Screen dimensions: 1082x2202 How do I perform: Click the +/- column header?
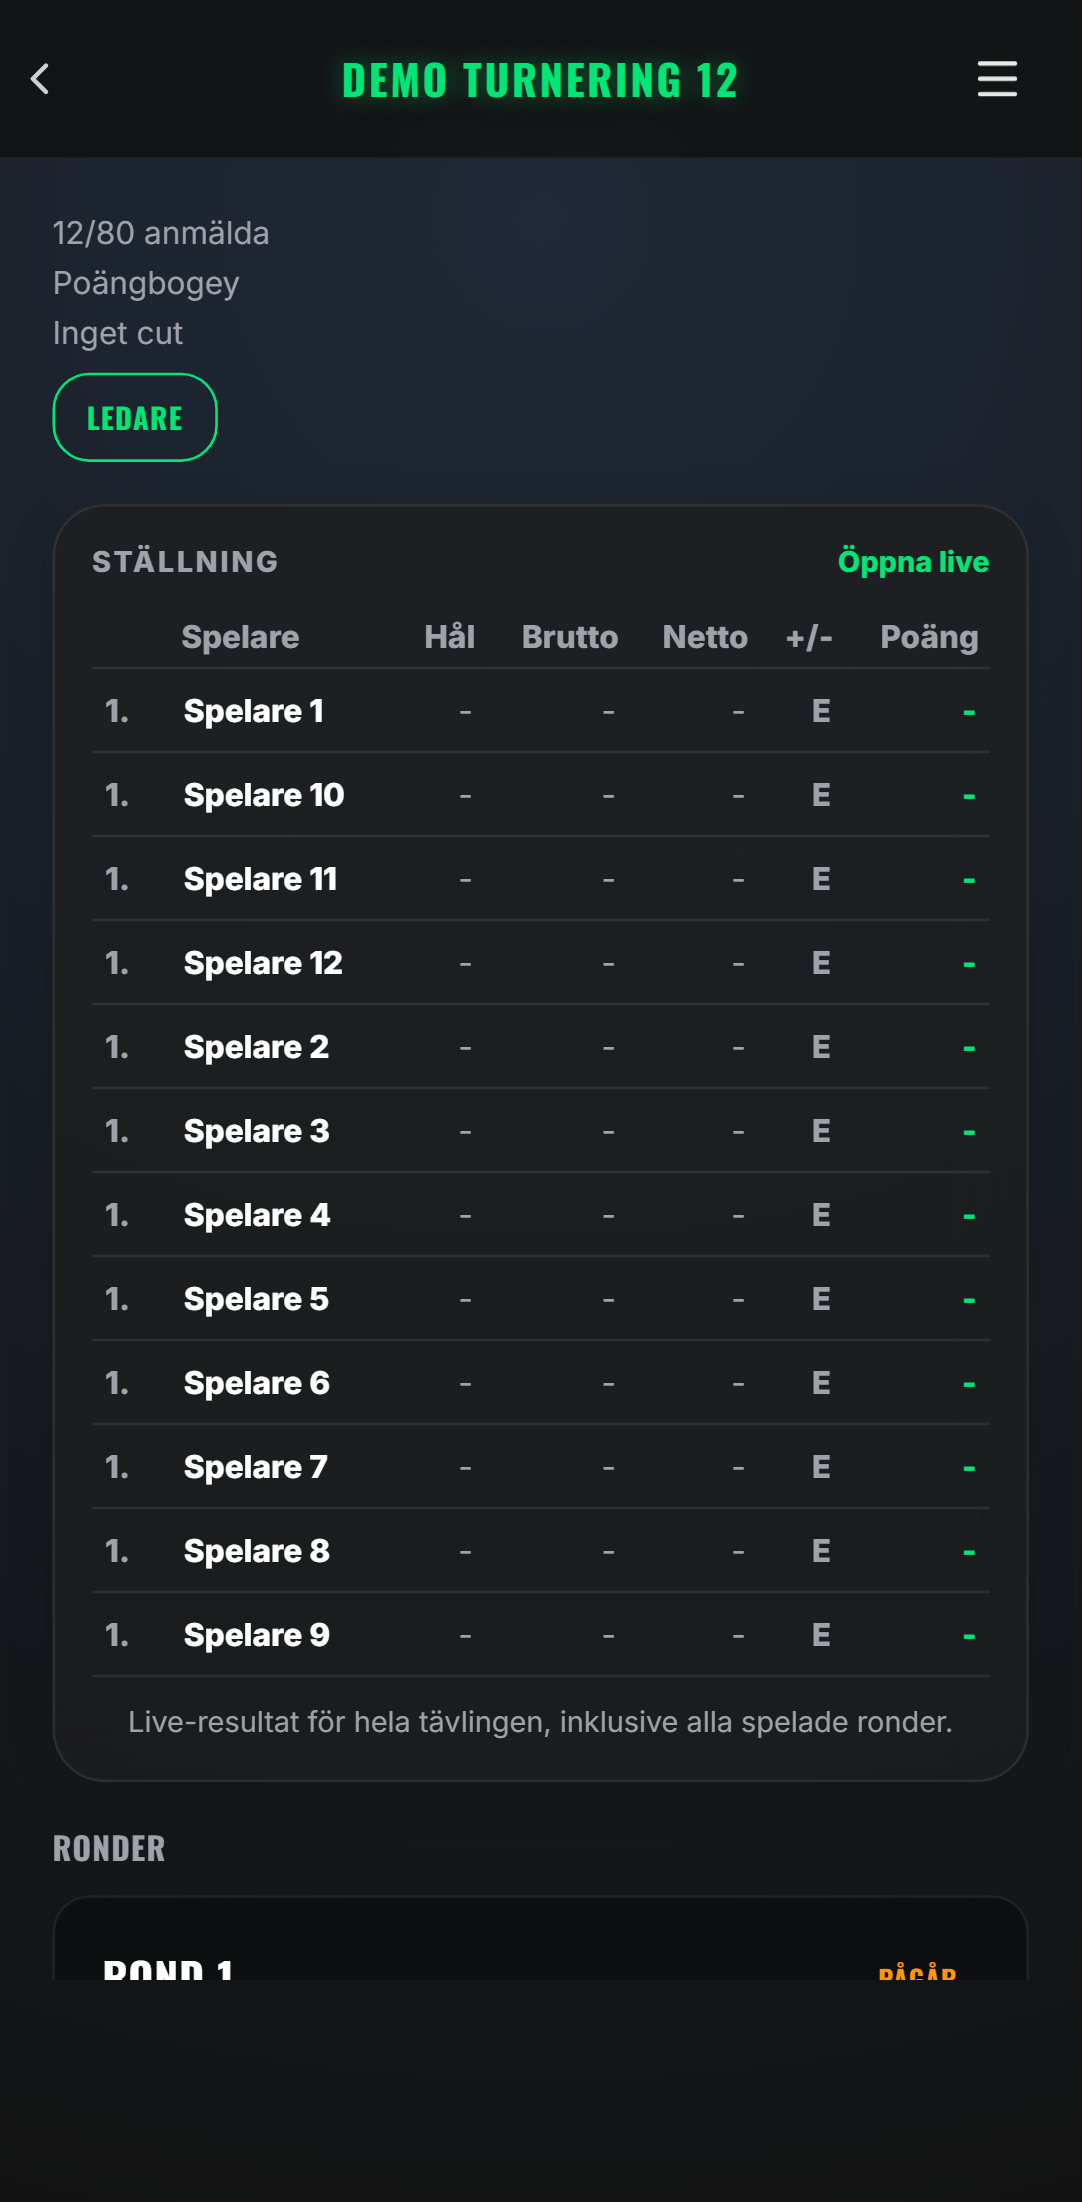click(809, 637)
